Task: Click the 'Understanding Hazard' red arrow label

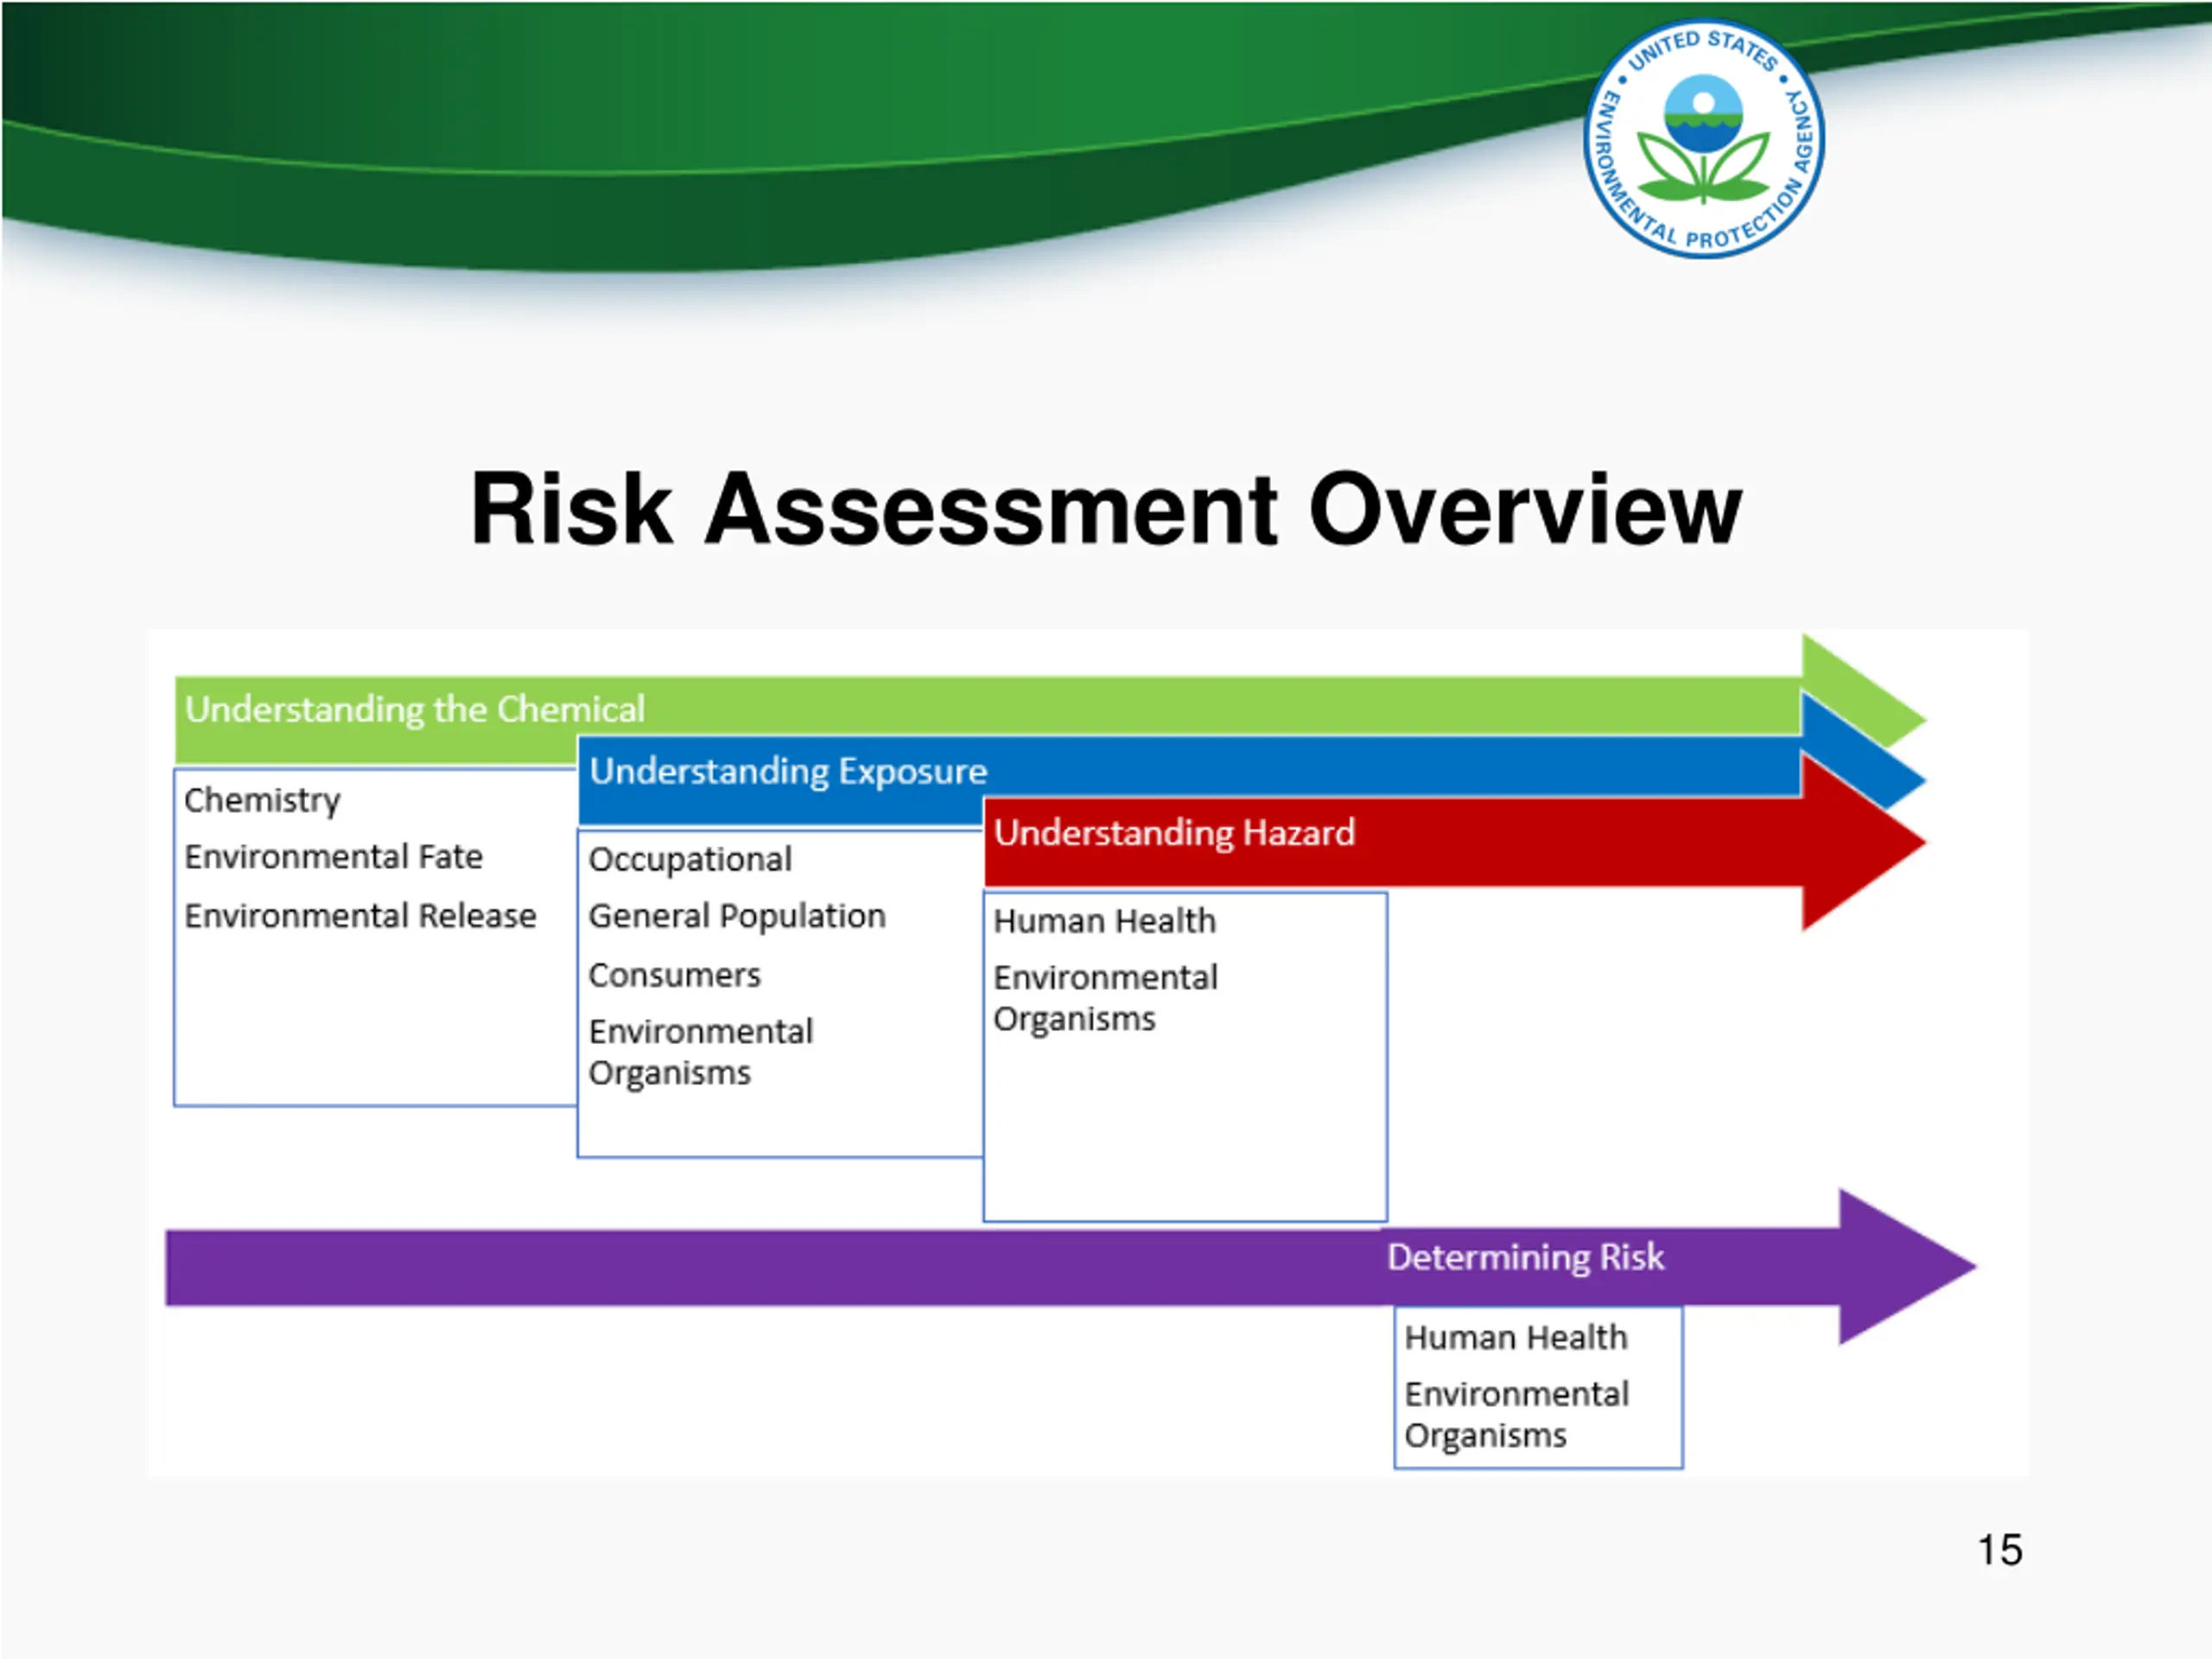Action: tap(1174, 833)
